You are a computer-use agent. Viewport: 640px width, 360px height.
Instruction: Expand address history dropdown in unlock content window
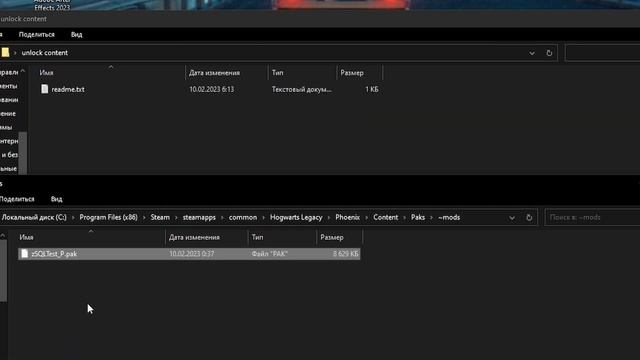pyautogui.click(x=532, y=53)
